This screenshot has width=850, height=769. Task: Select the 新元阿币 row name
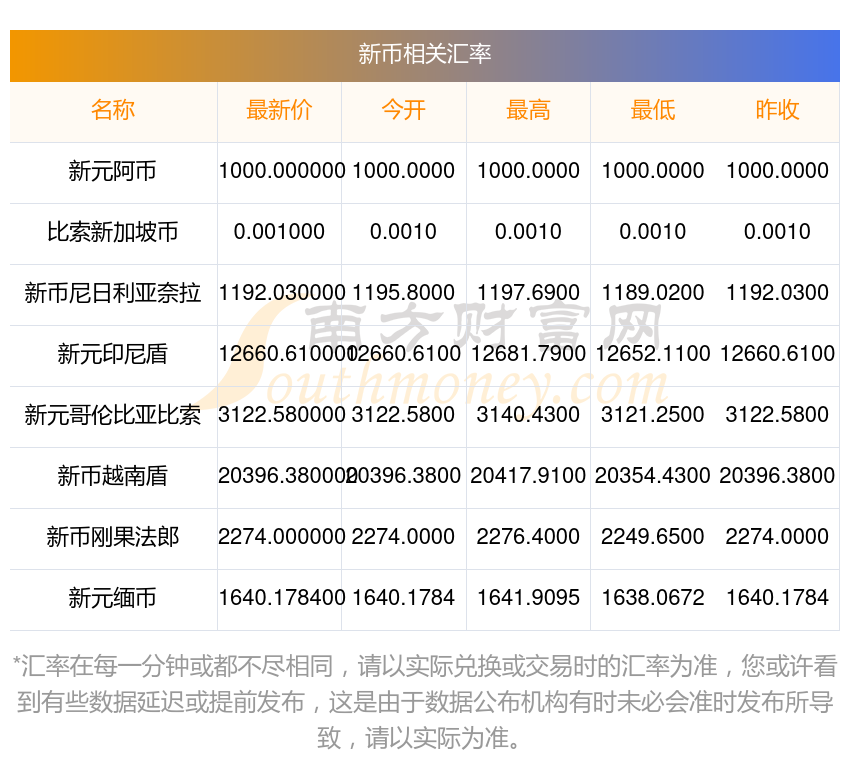pos(113,171)
